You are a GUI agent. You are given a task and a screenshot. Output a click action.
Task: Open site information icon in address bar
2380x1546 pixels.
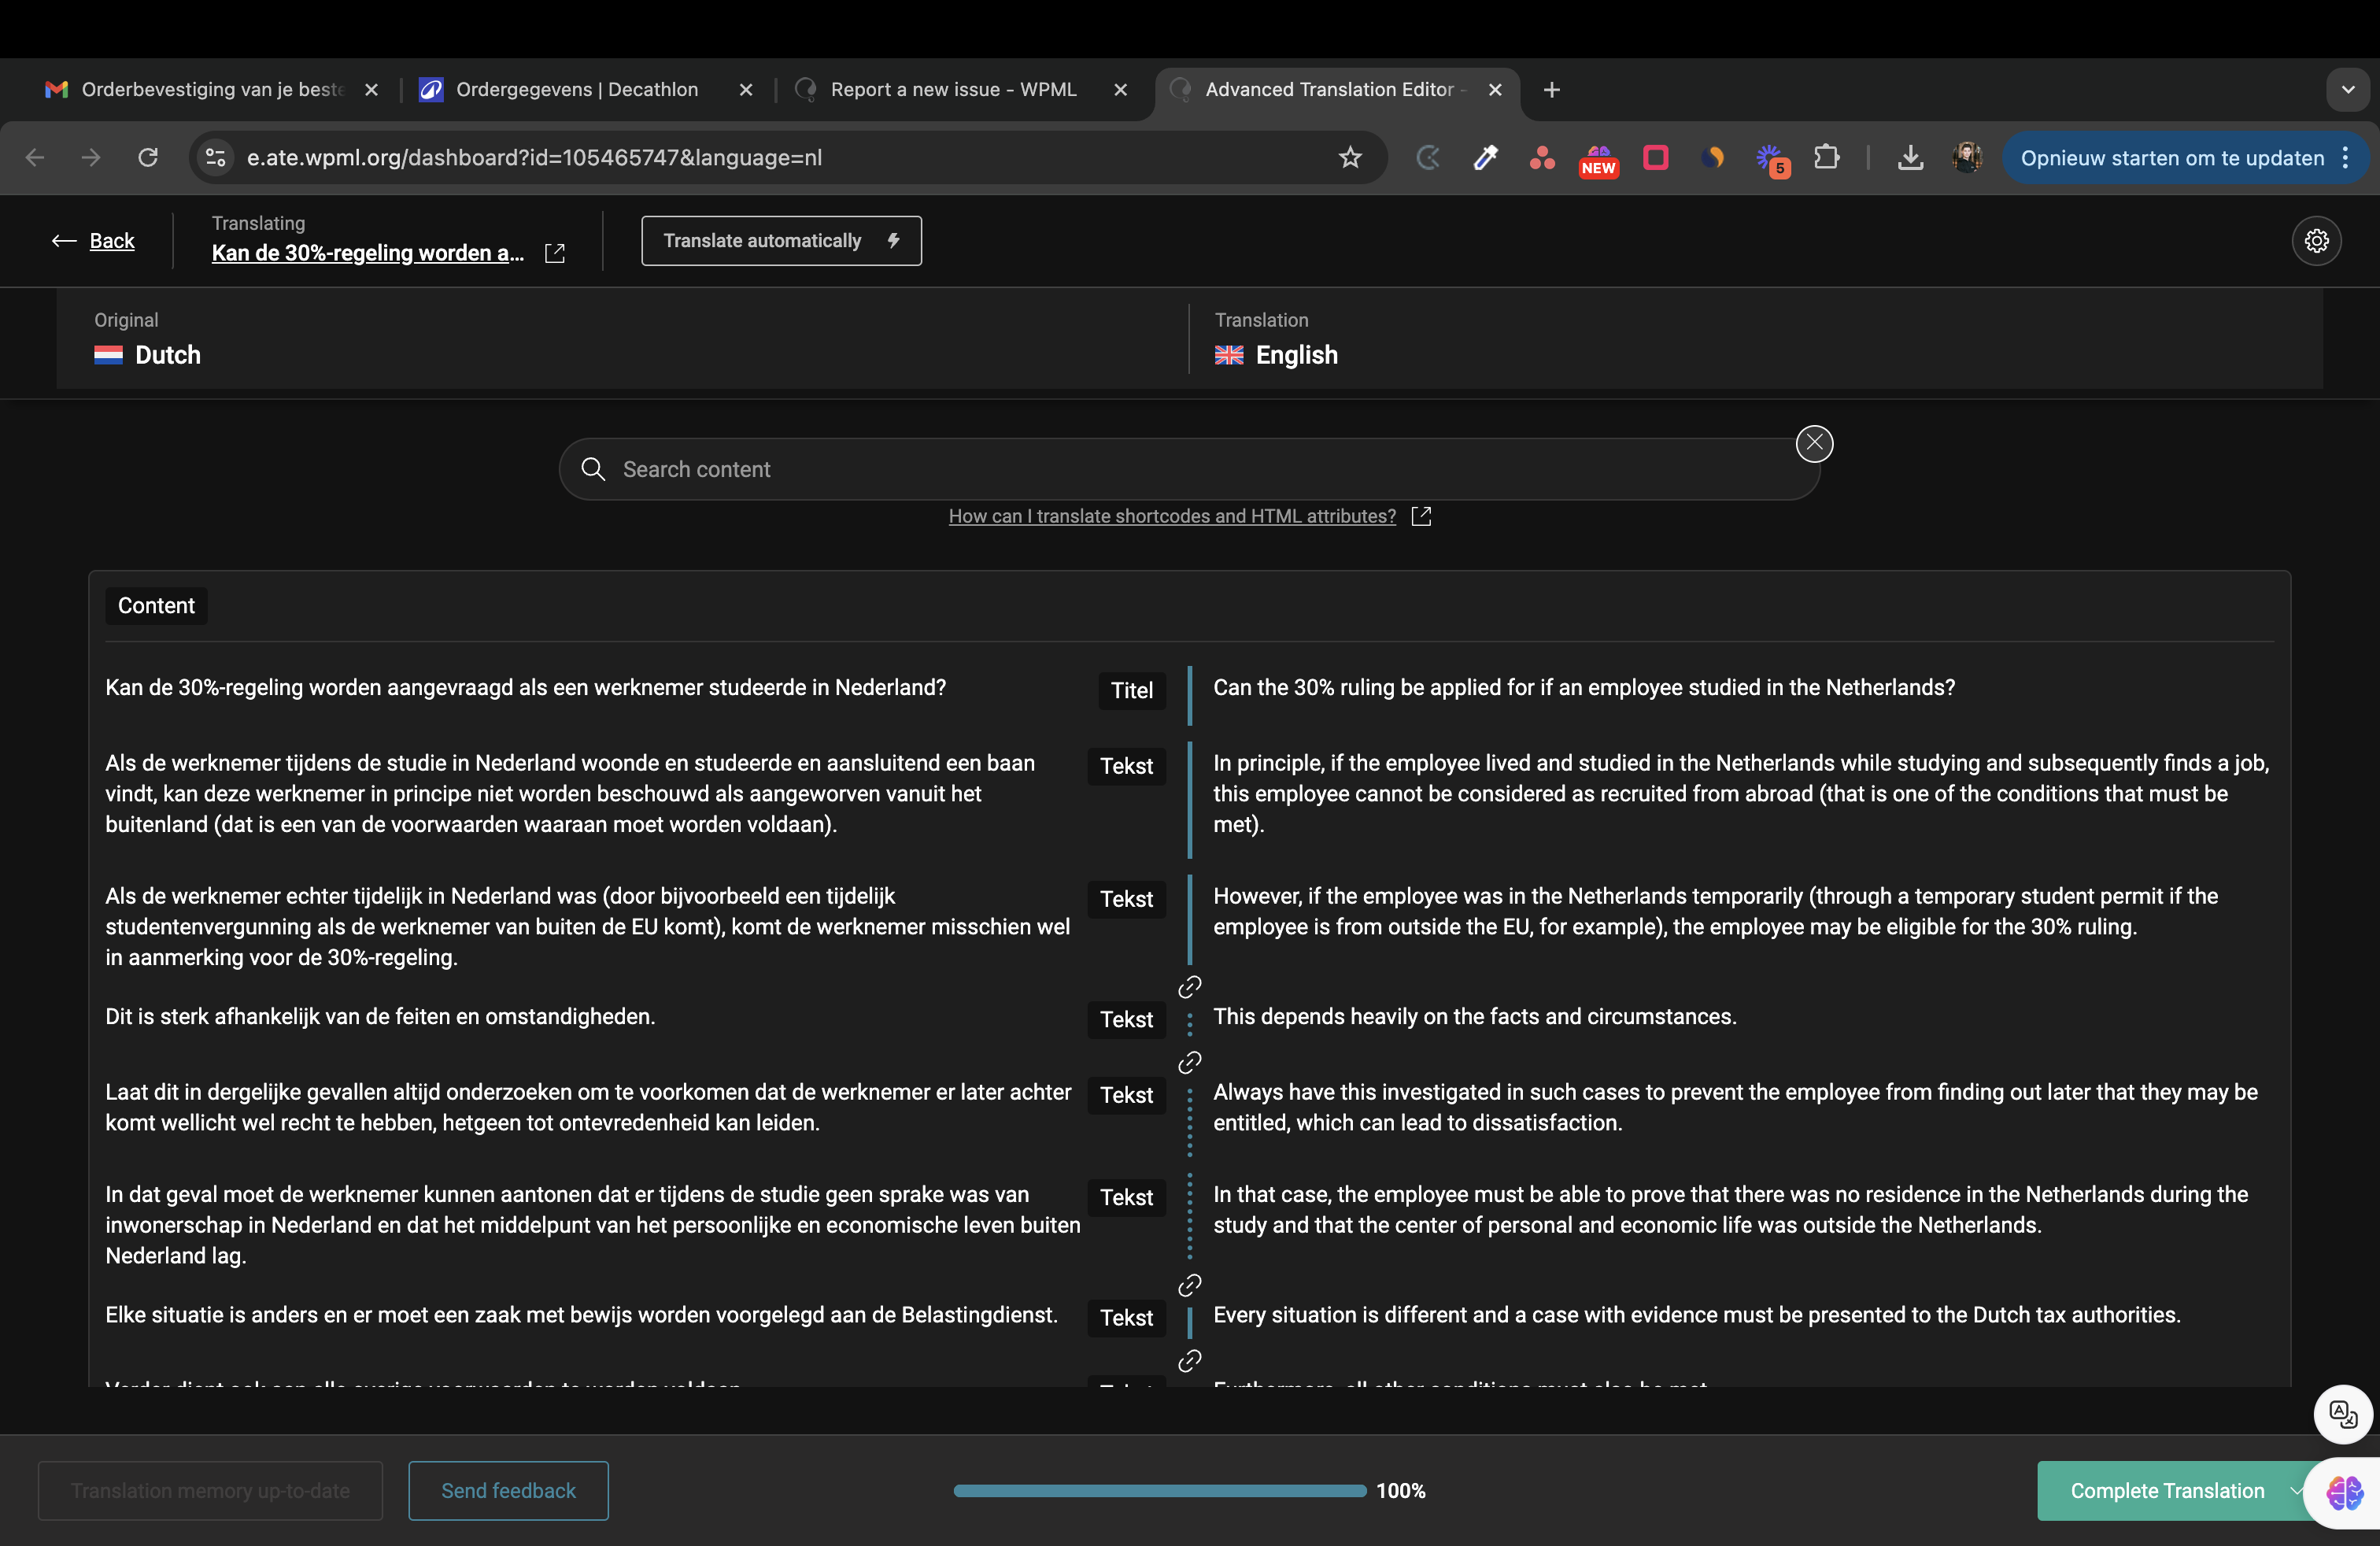click(x=215, y=157)
